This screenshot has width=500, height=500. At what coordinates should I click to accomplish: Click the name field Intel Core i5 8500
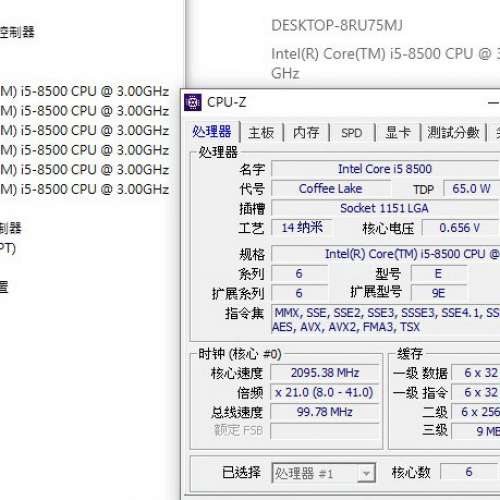click(x=385, y=169)
